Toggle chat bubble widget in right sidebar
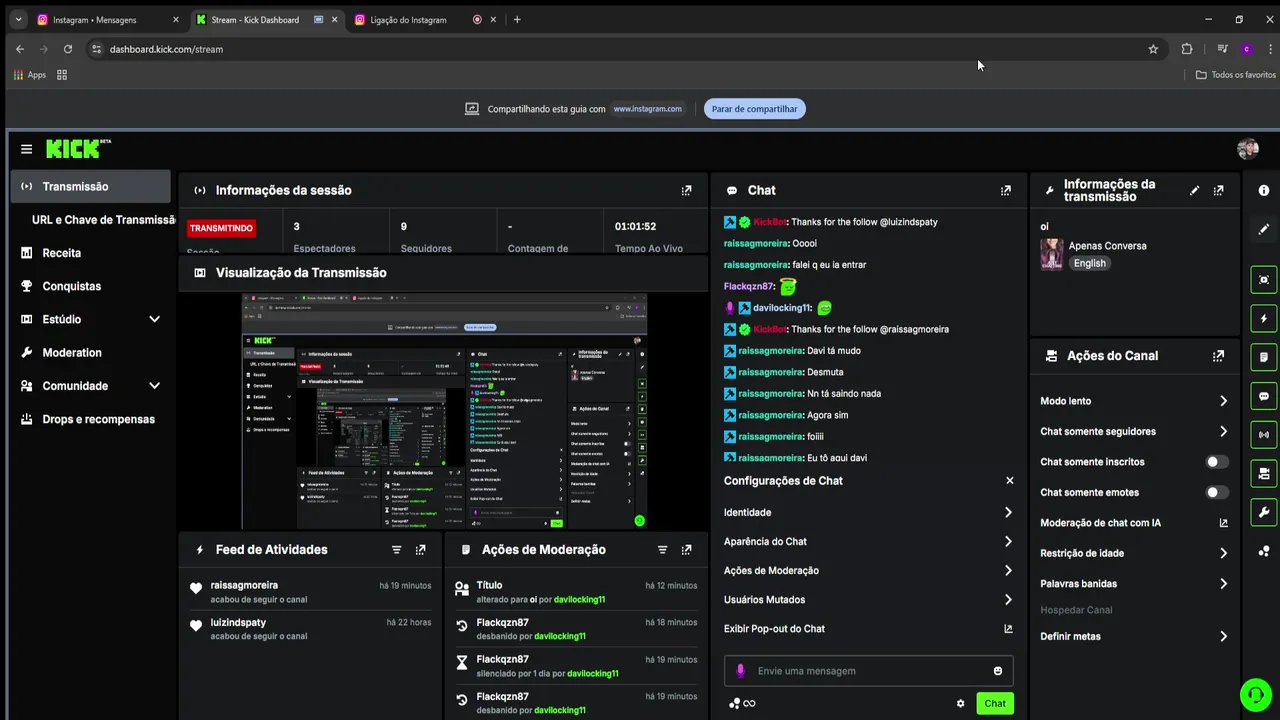Viewport: 1280px width, 720px height. coord(1264,396)
